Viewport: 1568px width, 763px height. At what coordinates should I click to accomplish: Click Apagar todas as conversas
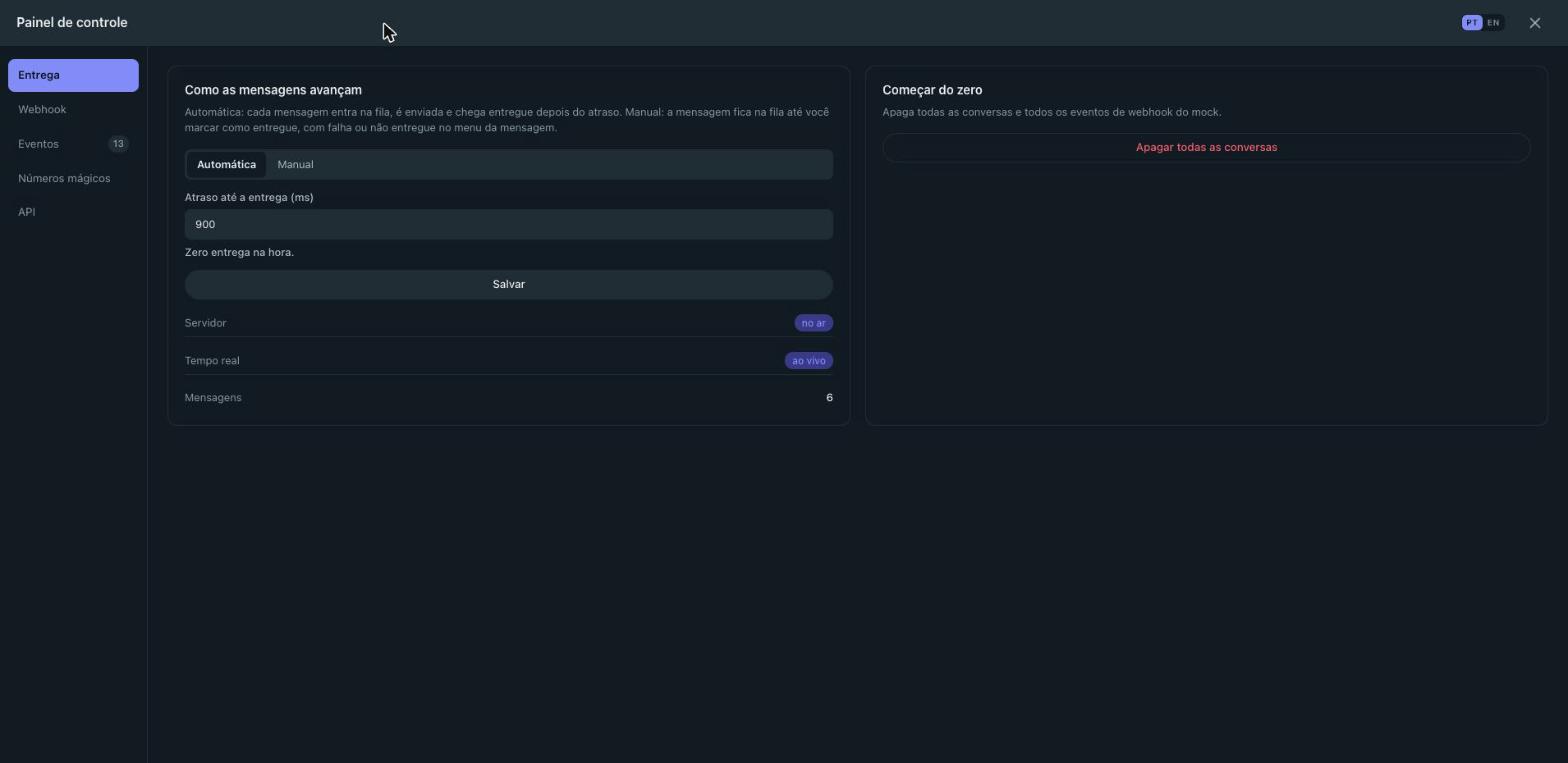pos(1206,147)
